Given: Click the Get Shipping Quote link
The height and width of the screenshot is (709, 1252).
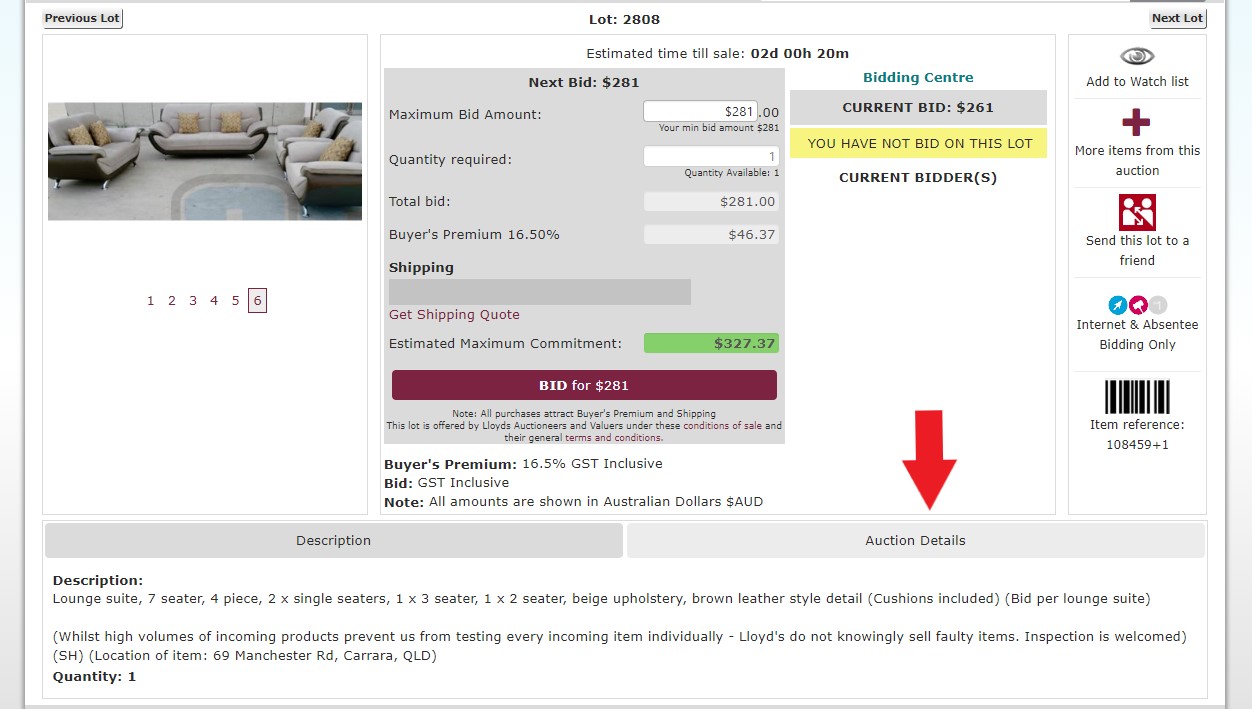Looking at the screenshot, I should [454, 314].
